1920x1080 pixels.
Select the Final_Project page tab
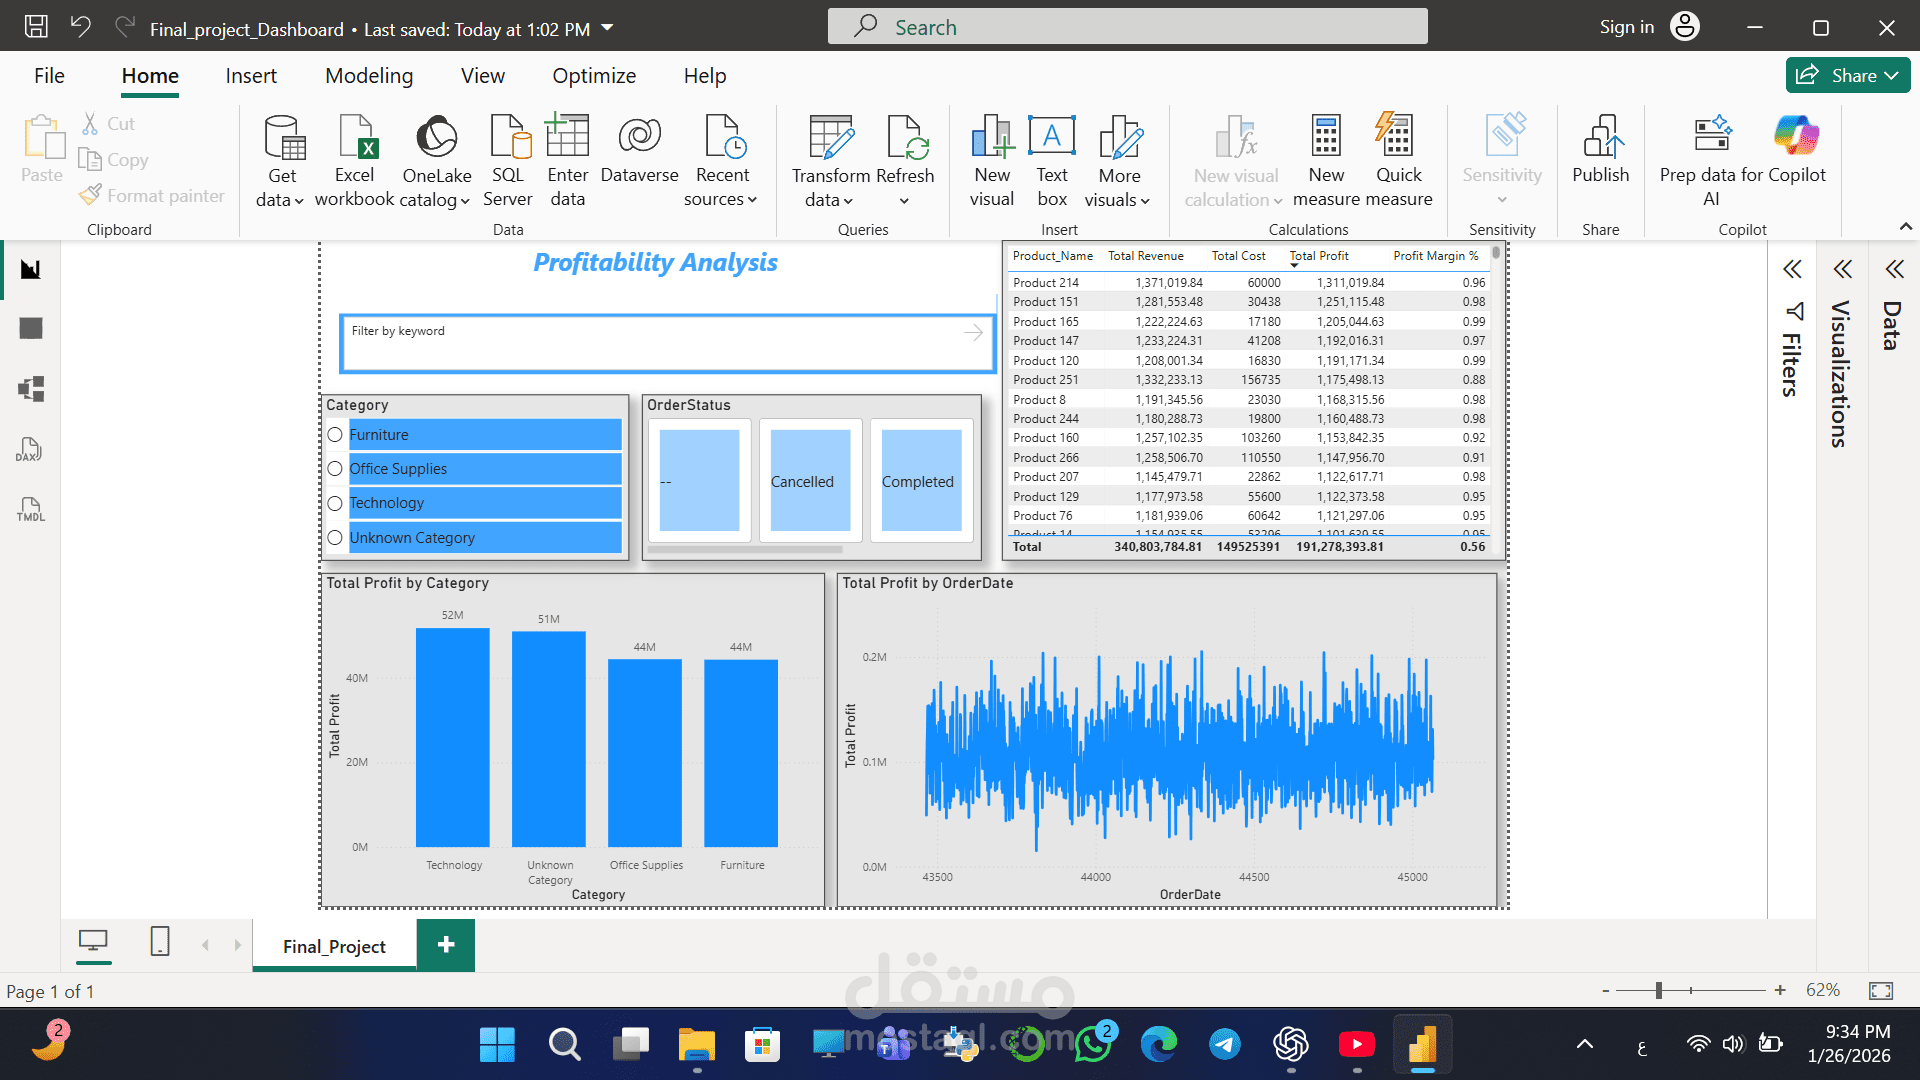coord(334,946)
